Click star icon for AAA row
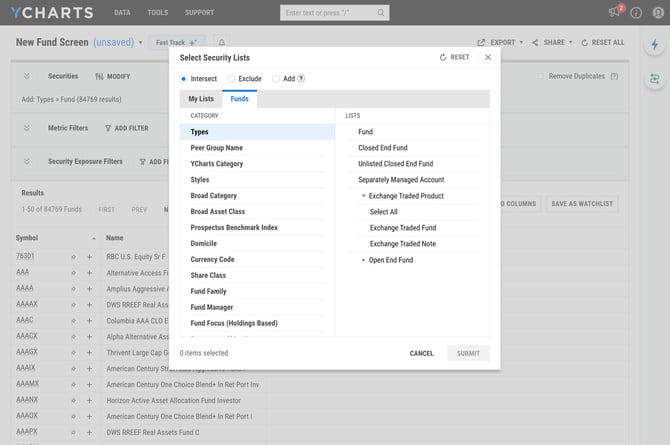Viewport: 670px width, 445px height. 73,273
